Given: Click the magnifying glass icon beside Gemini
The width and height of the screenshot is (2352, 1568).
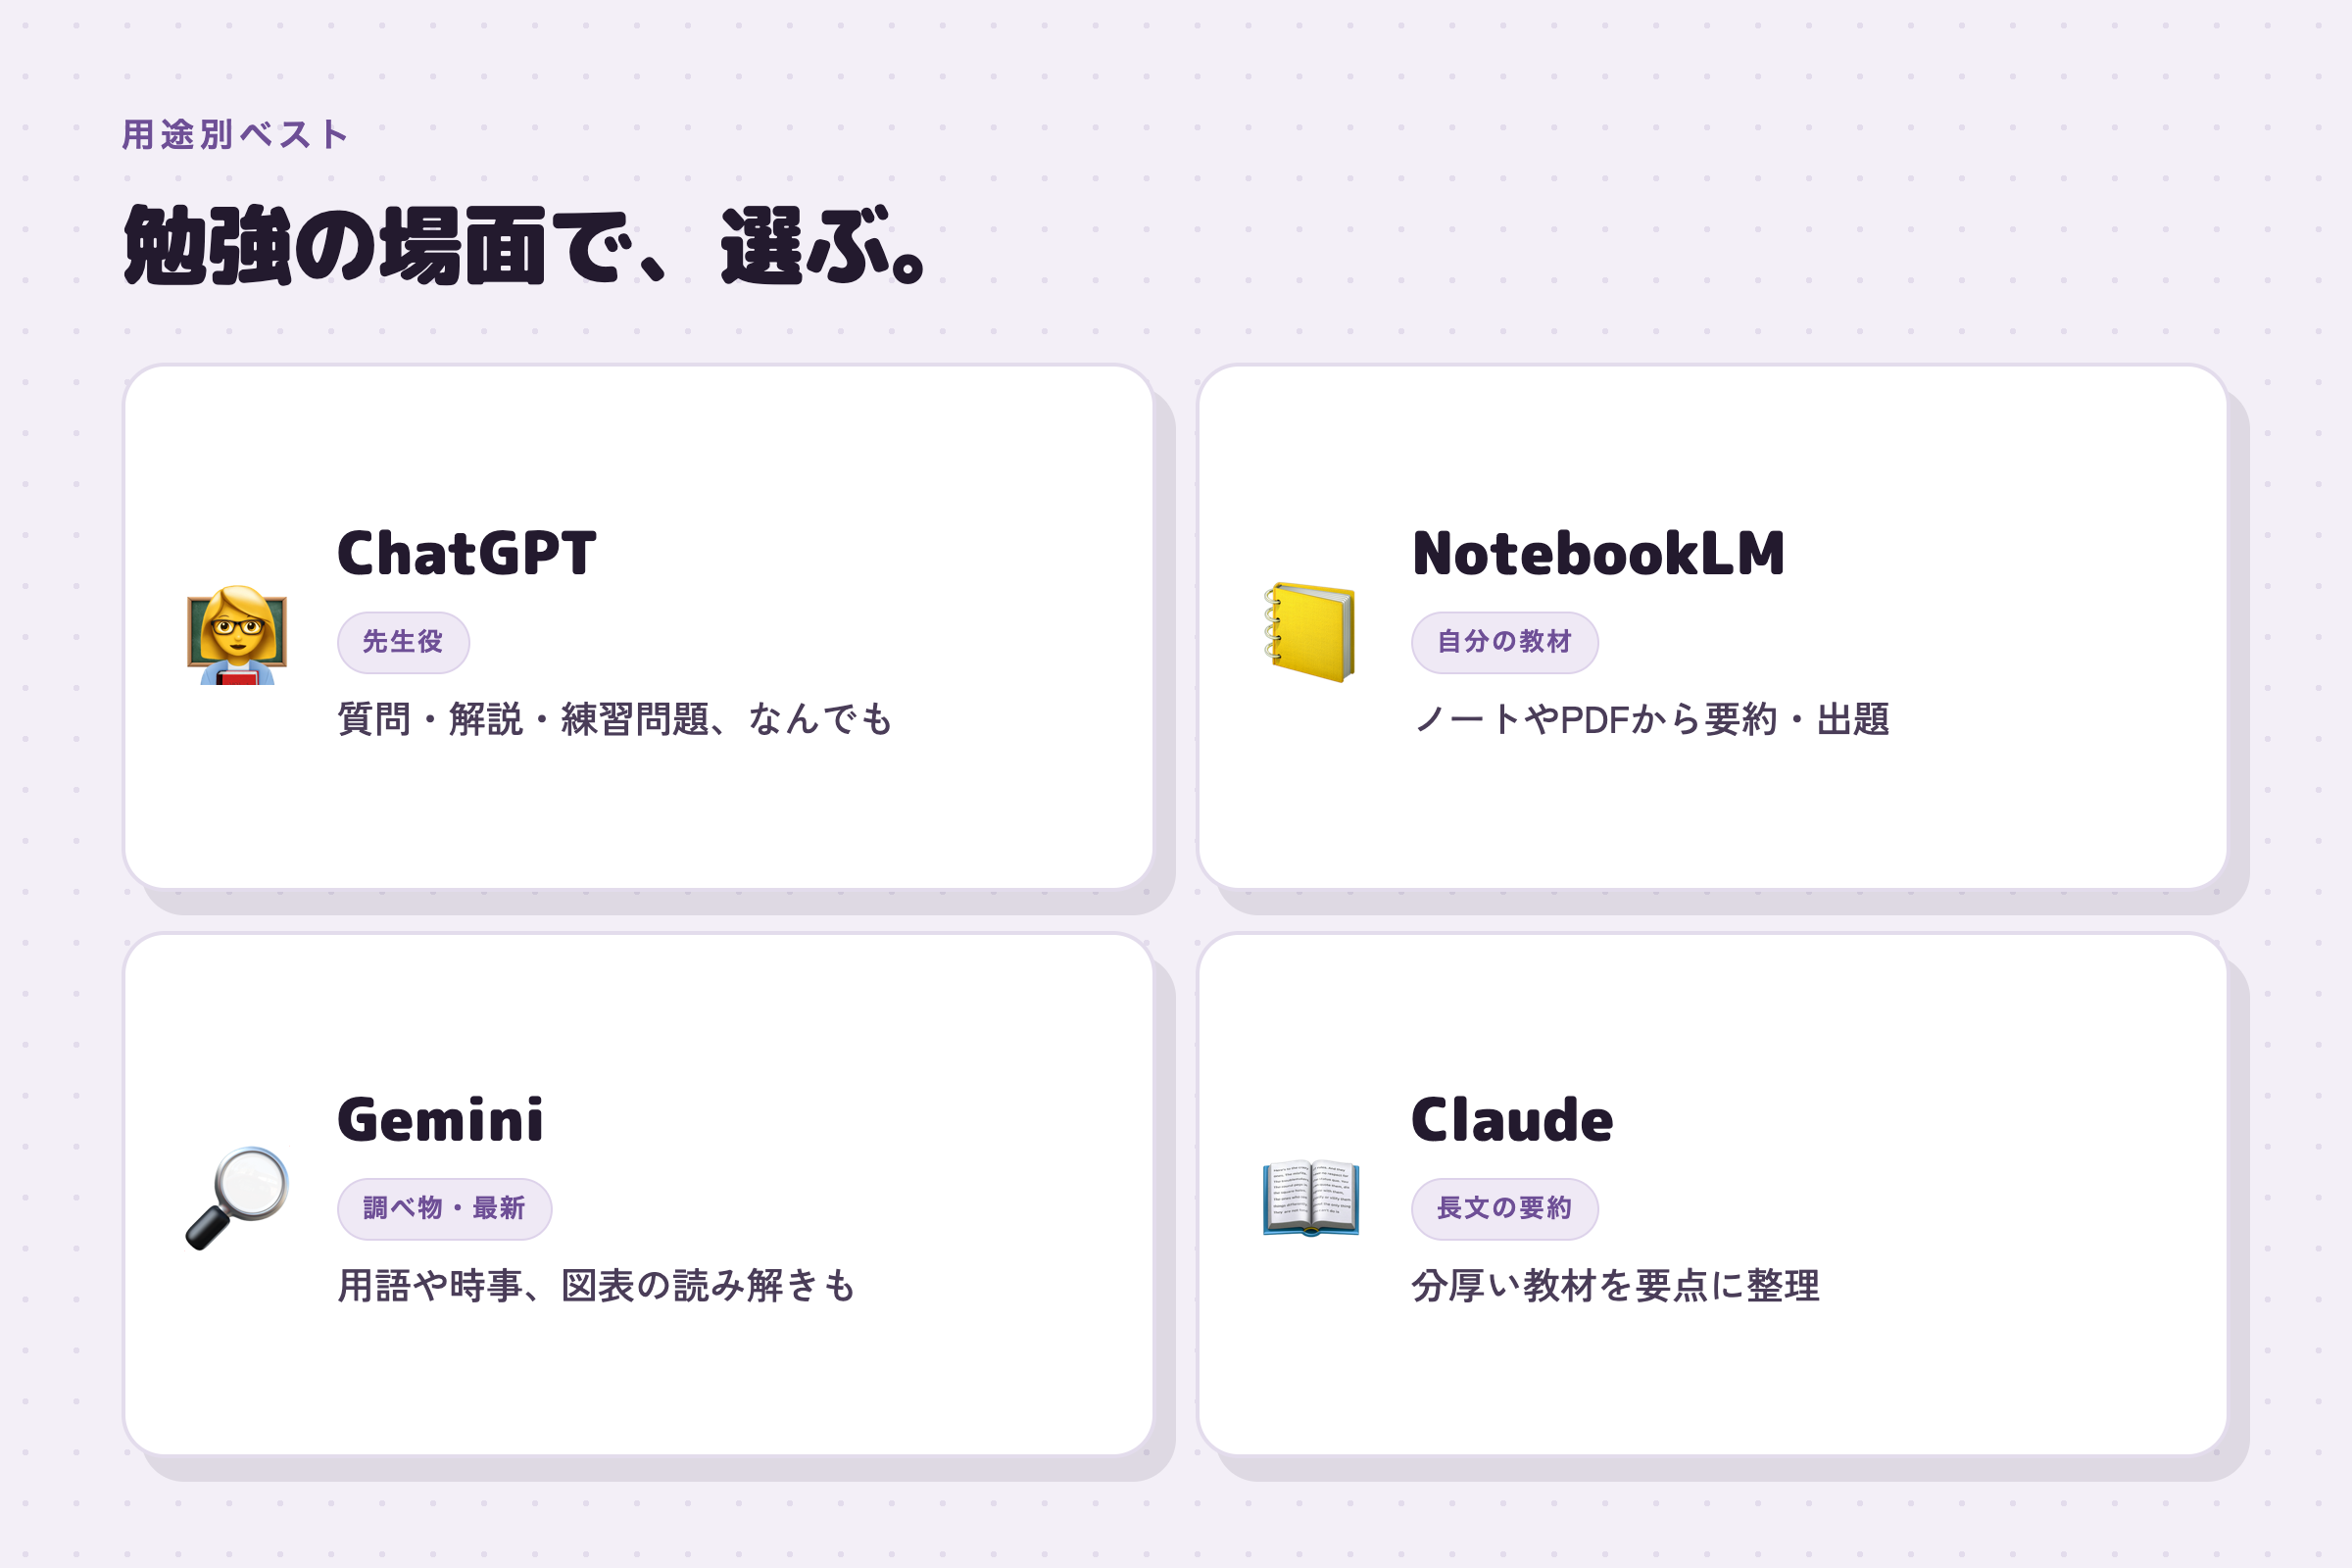Looking at the screenshot, I should [237, 1198].
